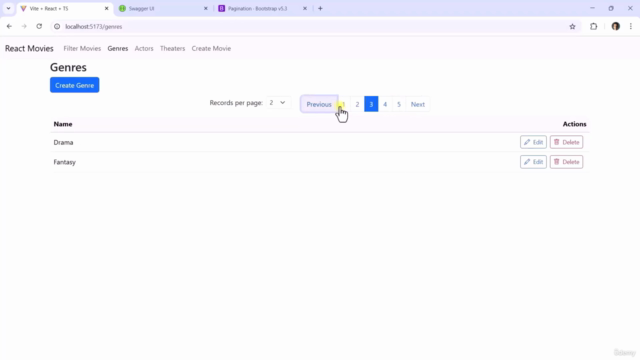The height and width of the screenshot is (360, 640).
Task: Open a new browser tab with plus
Action: pos(320,8)
